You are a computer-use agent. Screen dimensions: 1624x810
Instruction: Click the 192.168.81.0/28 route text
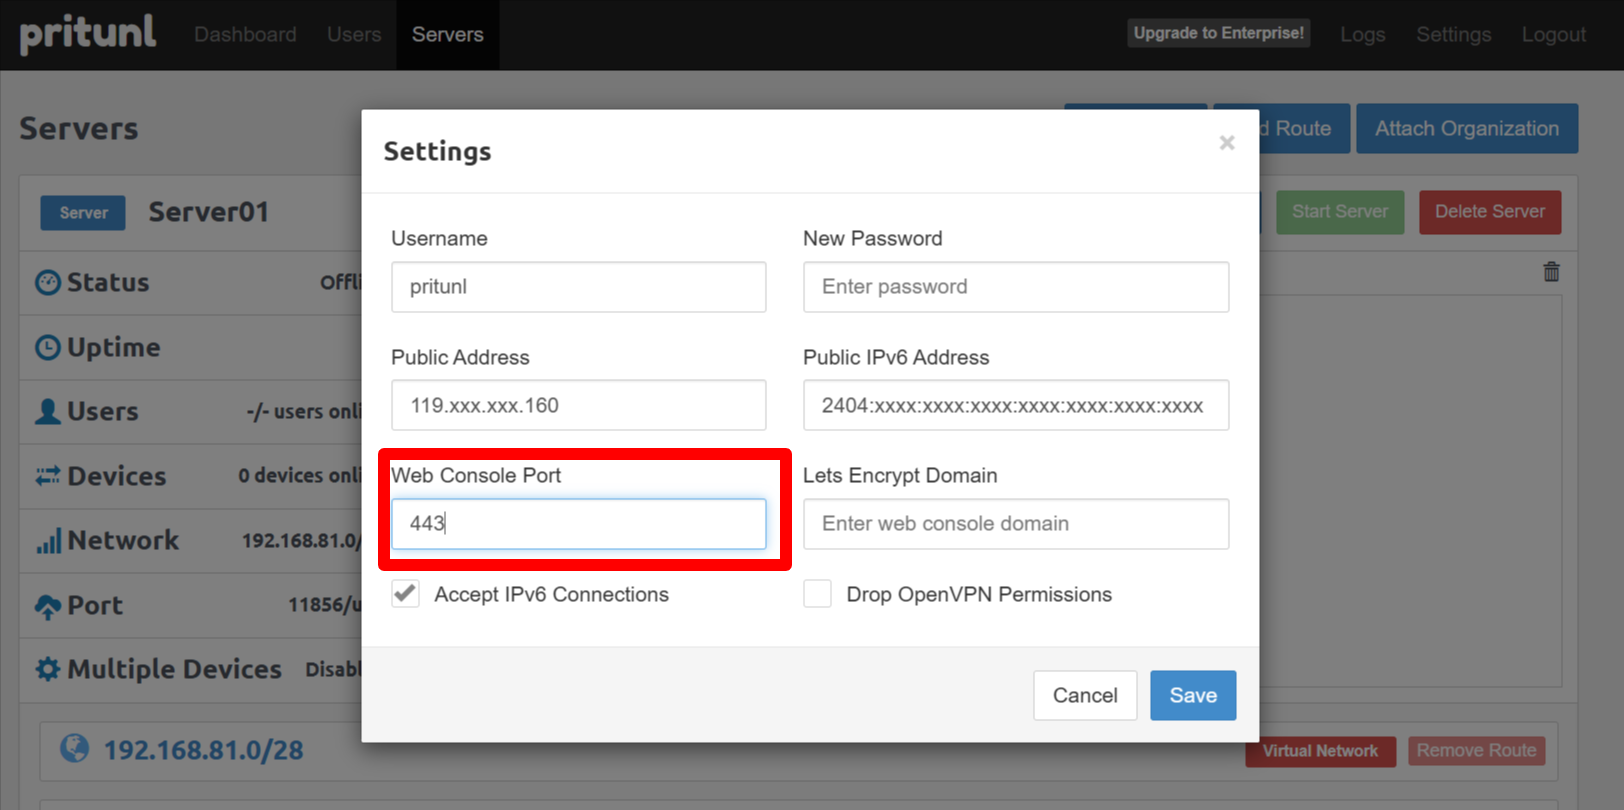tap(204, 750)
